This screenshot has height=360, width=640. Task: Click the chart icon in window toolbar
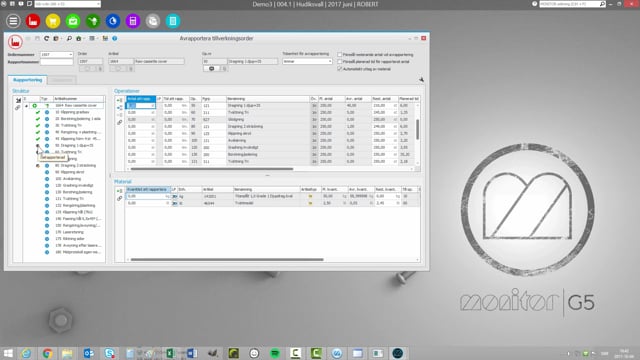(105, 38)
